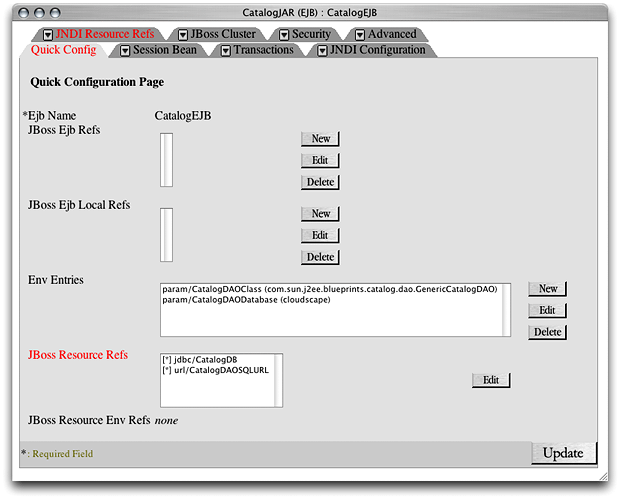
Task: Switch to the JNDI Resource Refs tab
Action: coord(105,34)
